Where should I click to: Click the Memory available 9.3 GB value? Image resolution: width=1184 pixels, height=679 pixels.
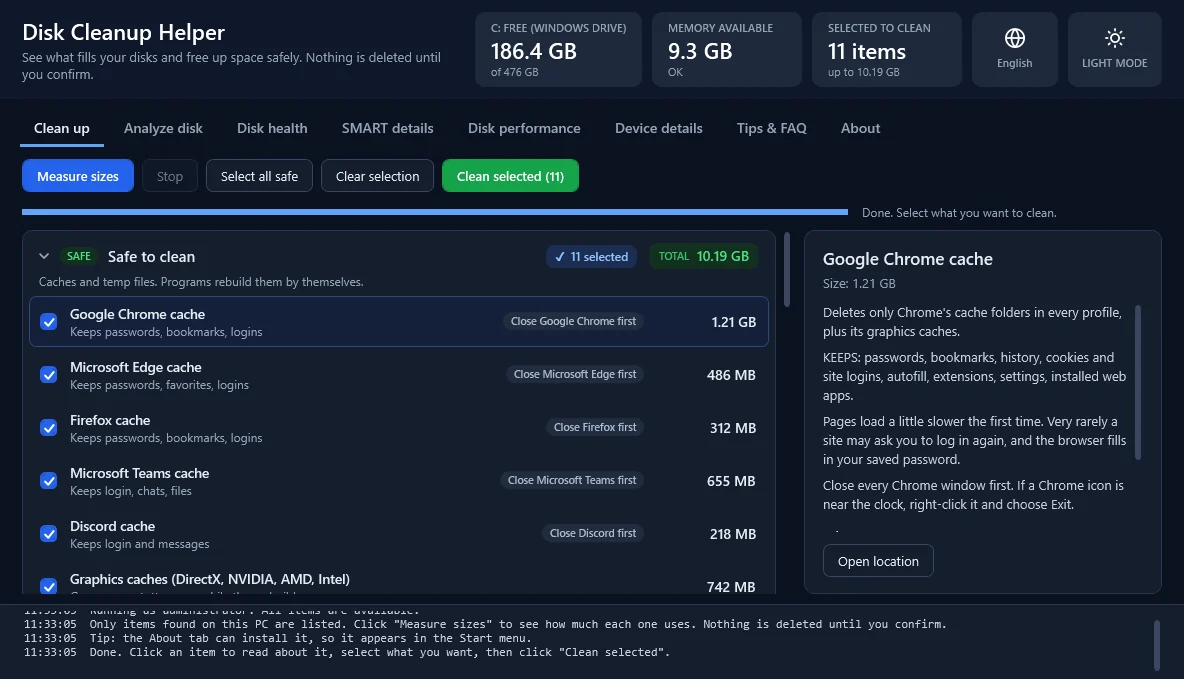click(700, 51)
